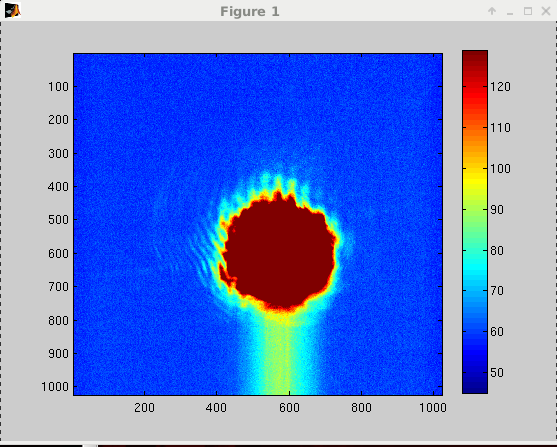
Task: Close the Figure 1 window
Action: click(546, 11)
